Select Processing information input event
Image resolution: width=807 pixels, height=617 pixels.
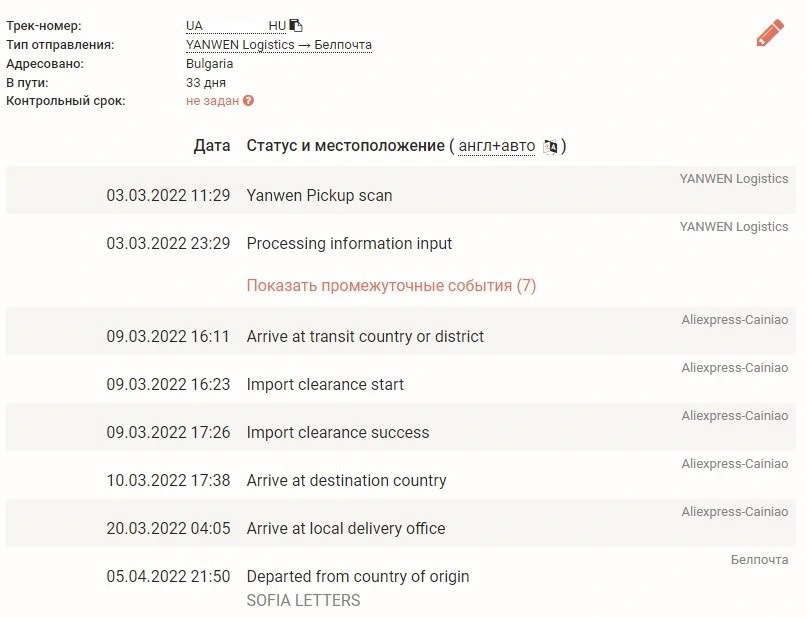pos(349,243)
